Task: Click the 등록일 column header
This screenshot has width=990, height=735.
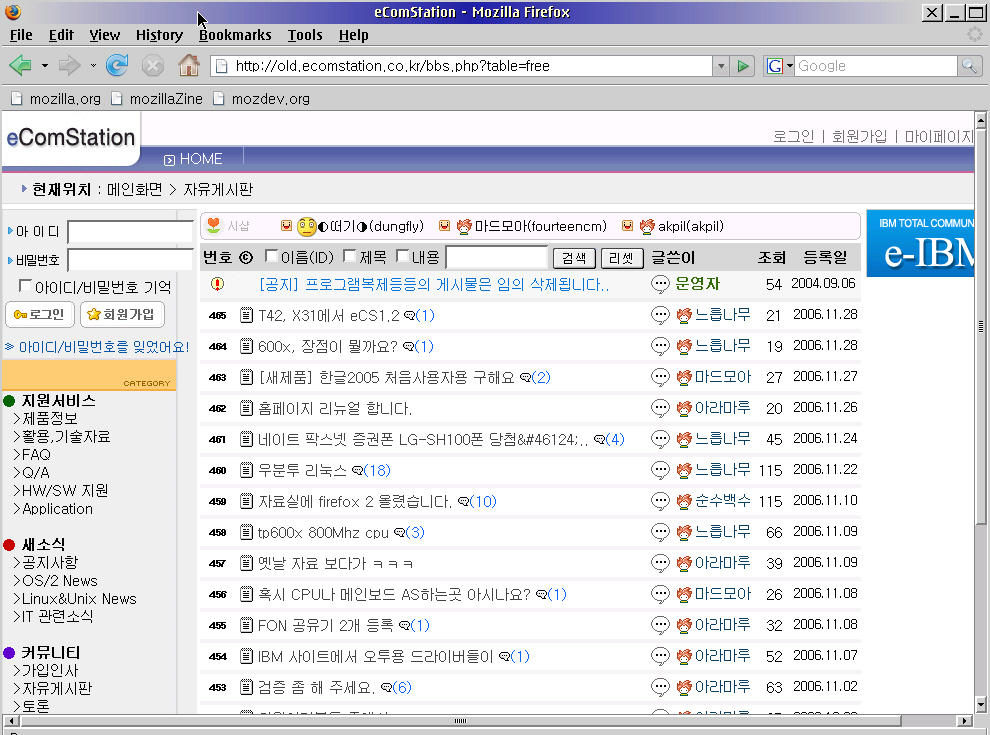Action: tap(825, 258)
